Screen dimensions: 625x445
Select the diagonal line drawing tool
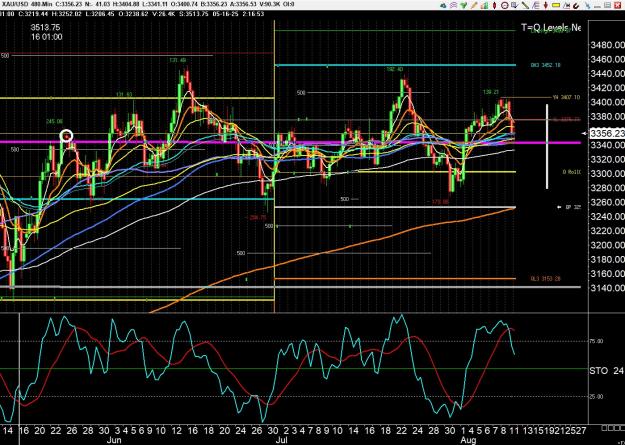pos(525,5)
